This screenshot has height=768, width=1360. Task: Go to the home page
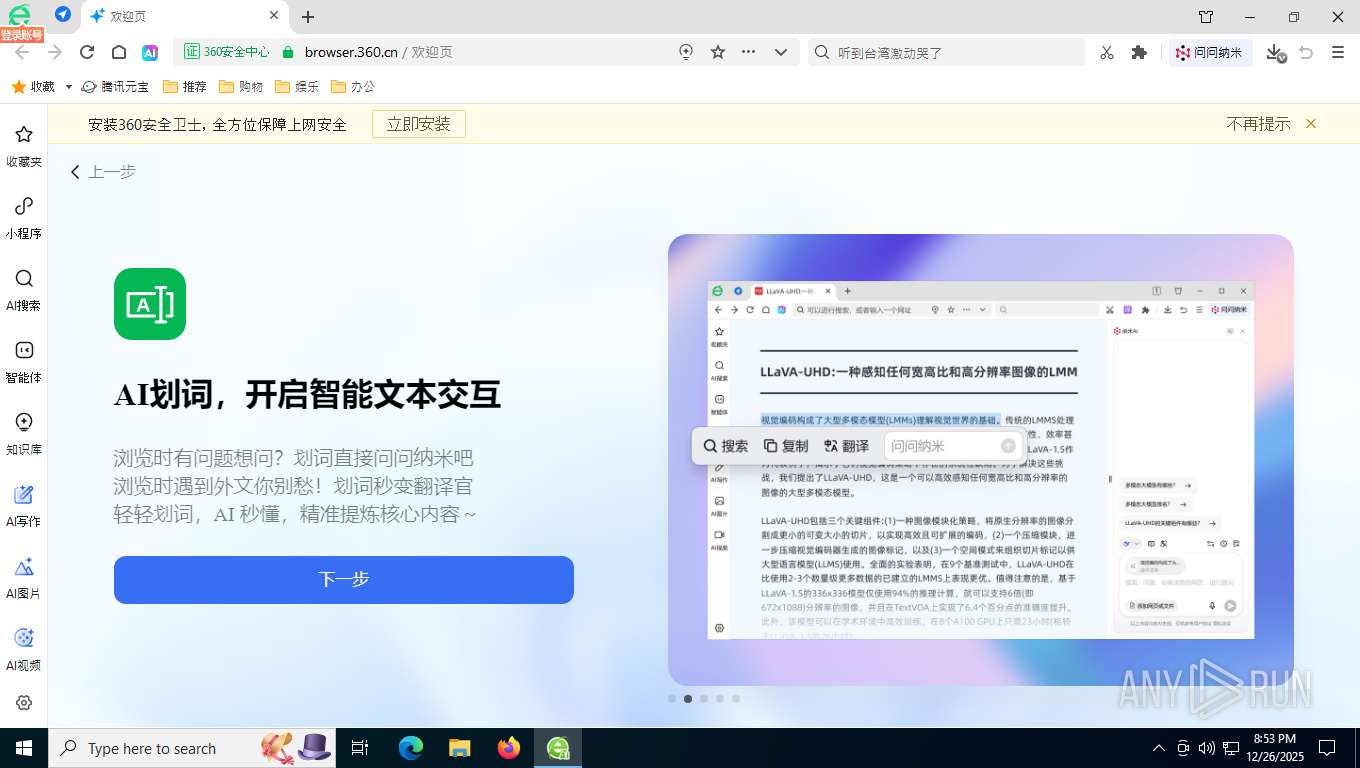[119, 52]
